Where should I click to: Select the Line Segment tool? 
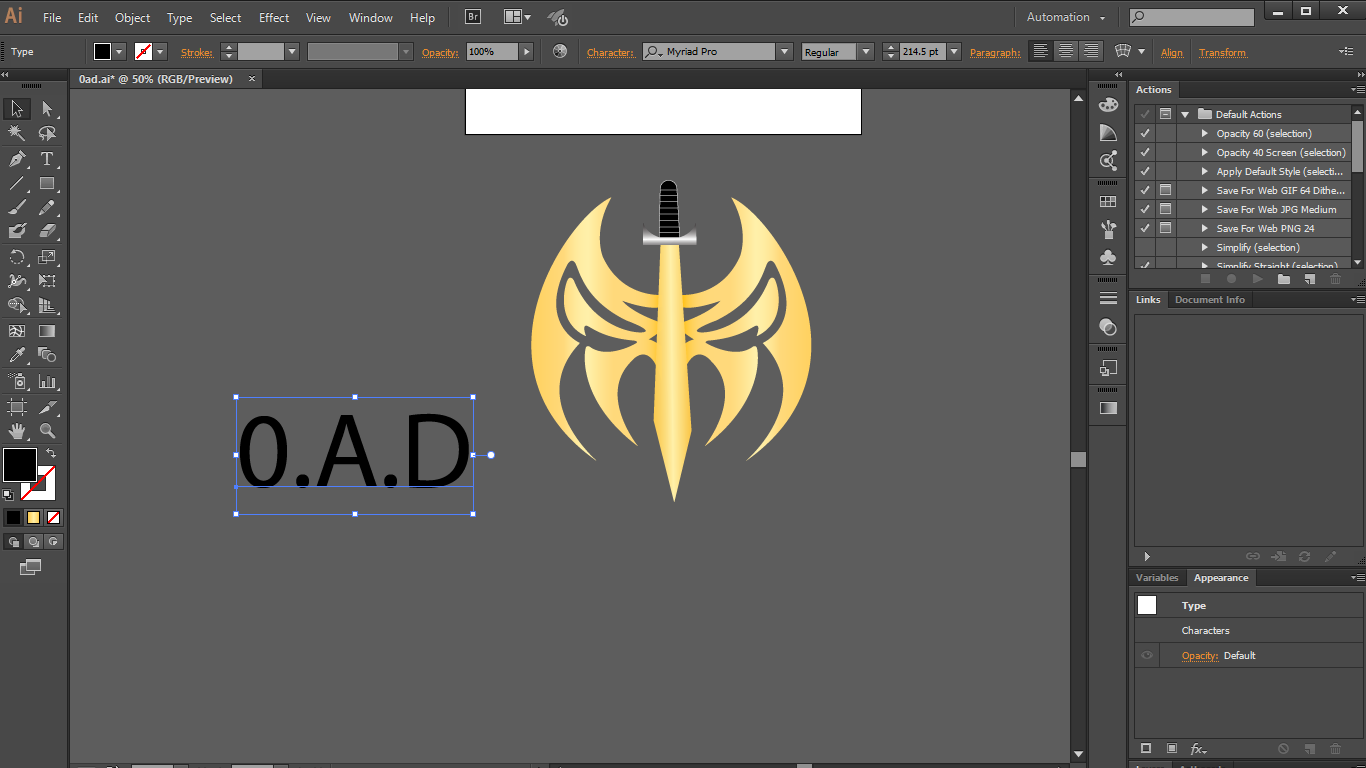coord(17,183)
